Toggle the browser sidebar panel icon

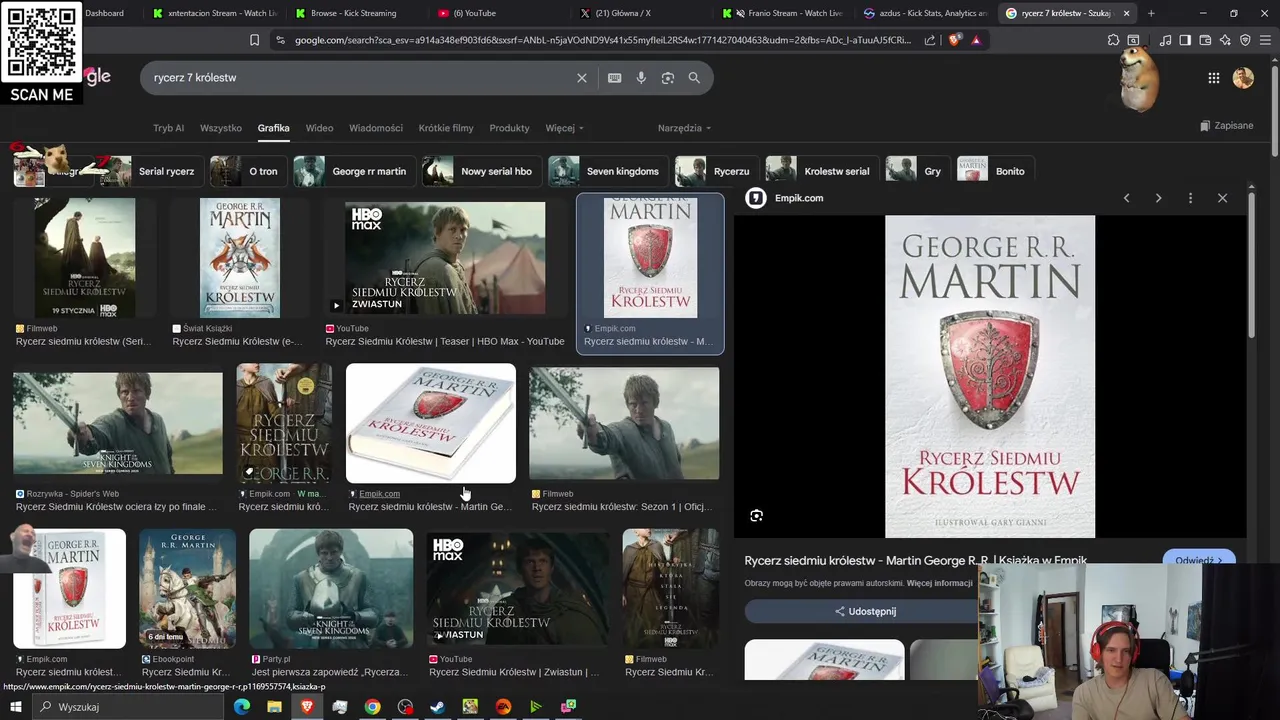click(1185, 40)
